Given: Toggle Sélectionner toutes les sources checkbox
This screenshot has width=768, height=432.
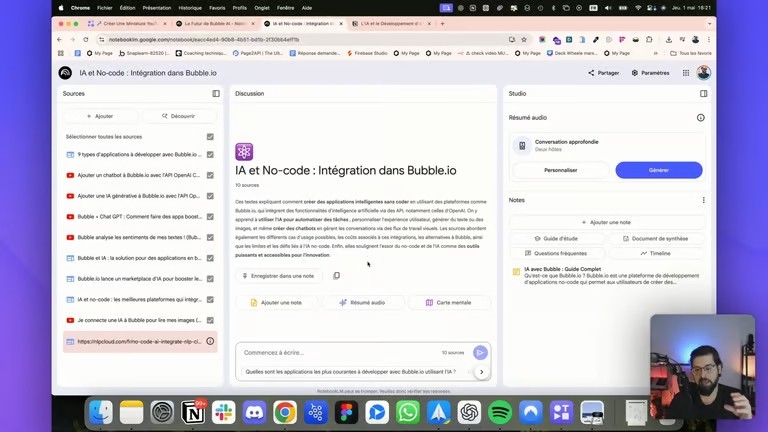Looking at the screenshot, I should tap(210, 137).
